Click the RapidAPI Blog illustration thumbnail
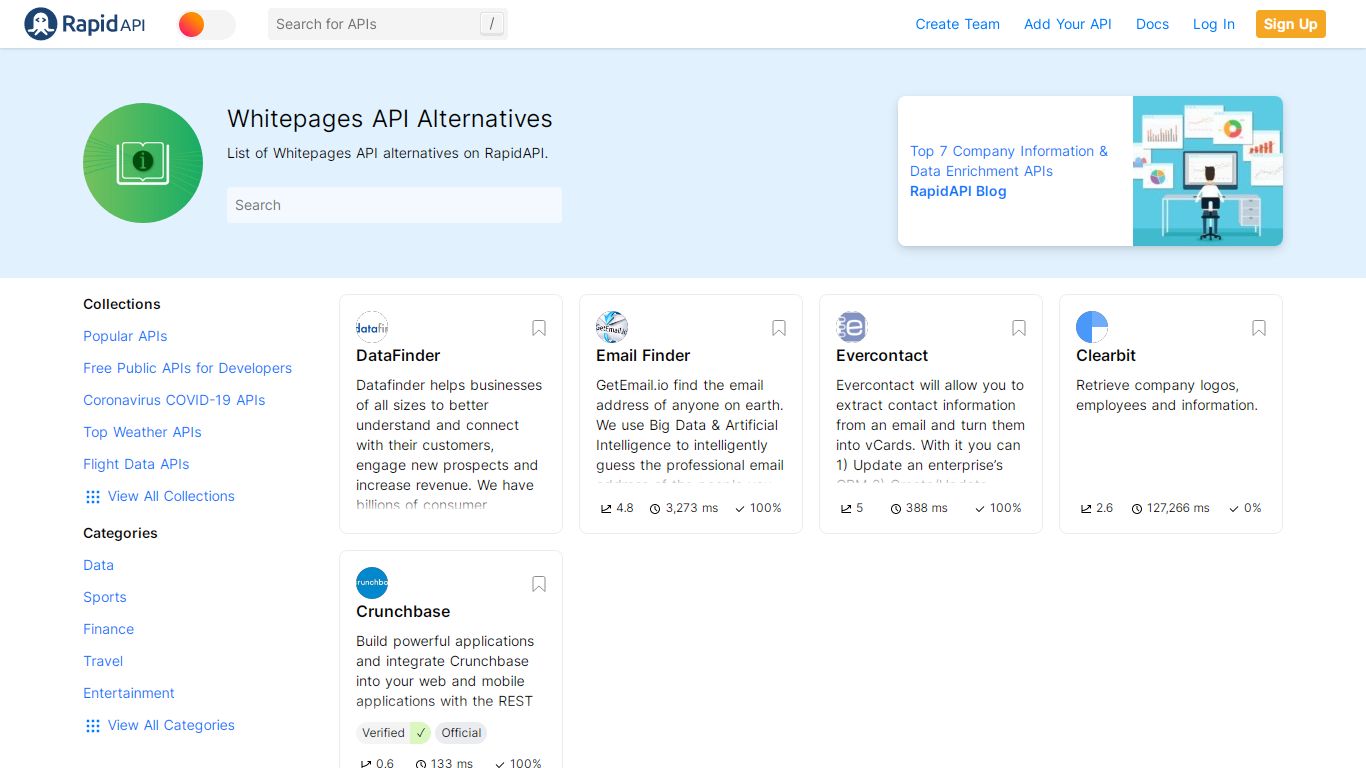This screenshot has width=1366, height=768. pyautogui.click(x=1207, y=171)
